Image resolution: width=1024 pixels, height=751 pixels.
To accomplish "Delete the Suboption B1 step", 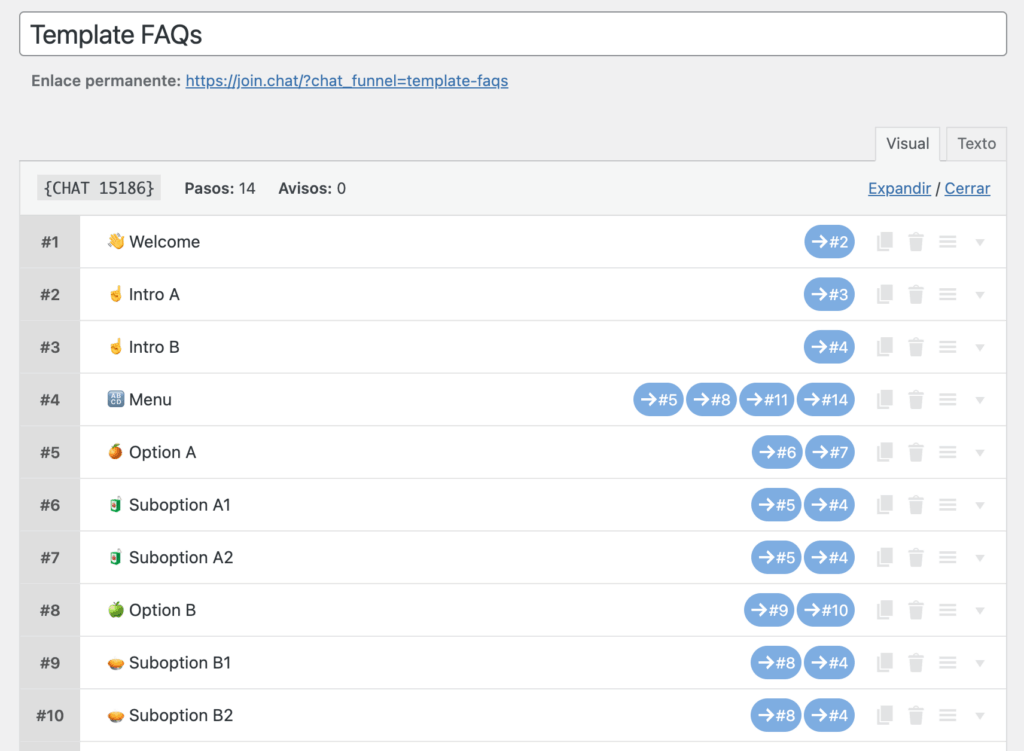I will pos(916,663).
